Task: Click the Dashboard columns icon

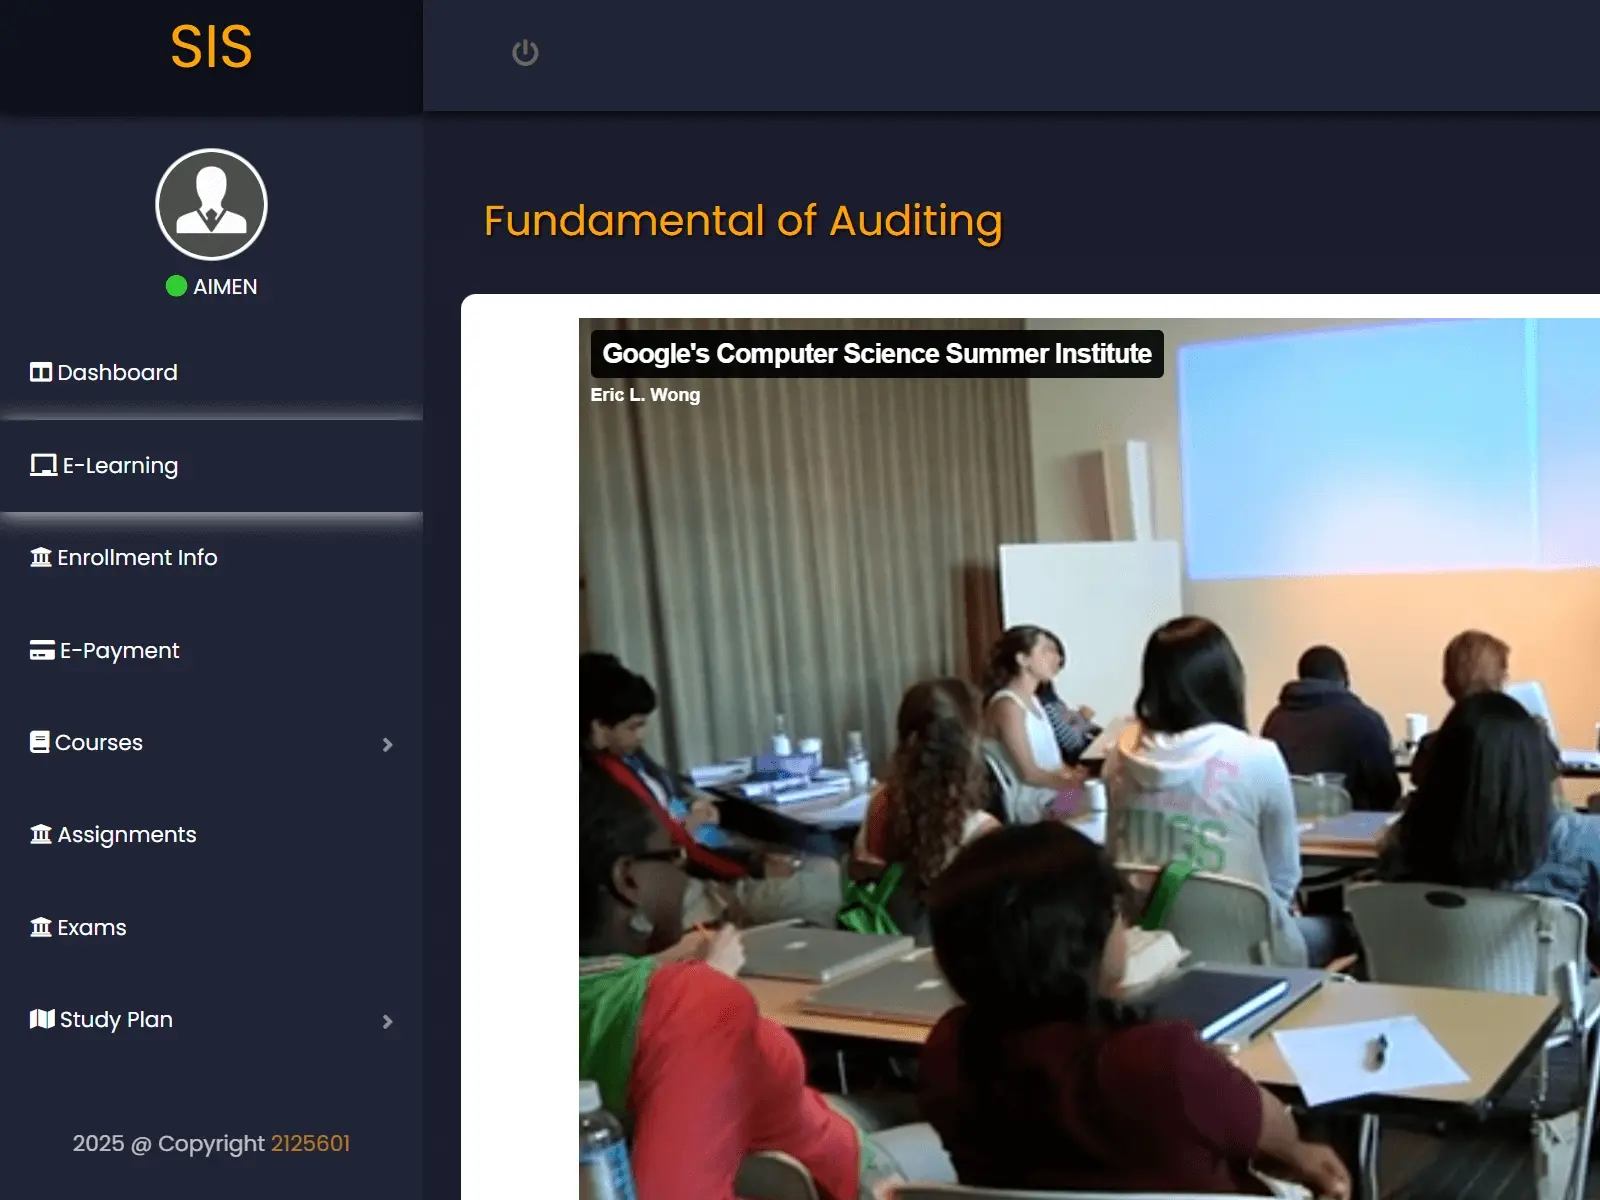Action: tap(41, 373)
